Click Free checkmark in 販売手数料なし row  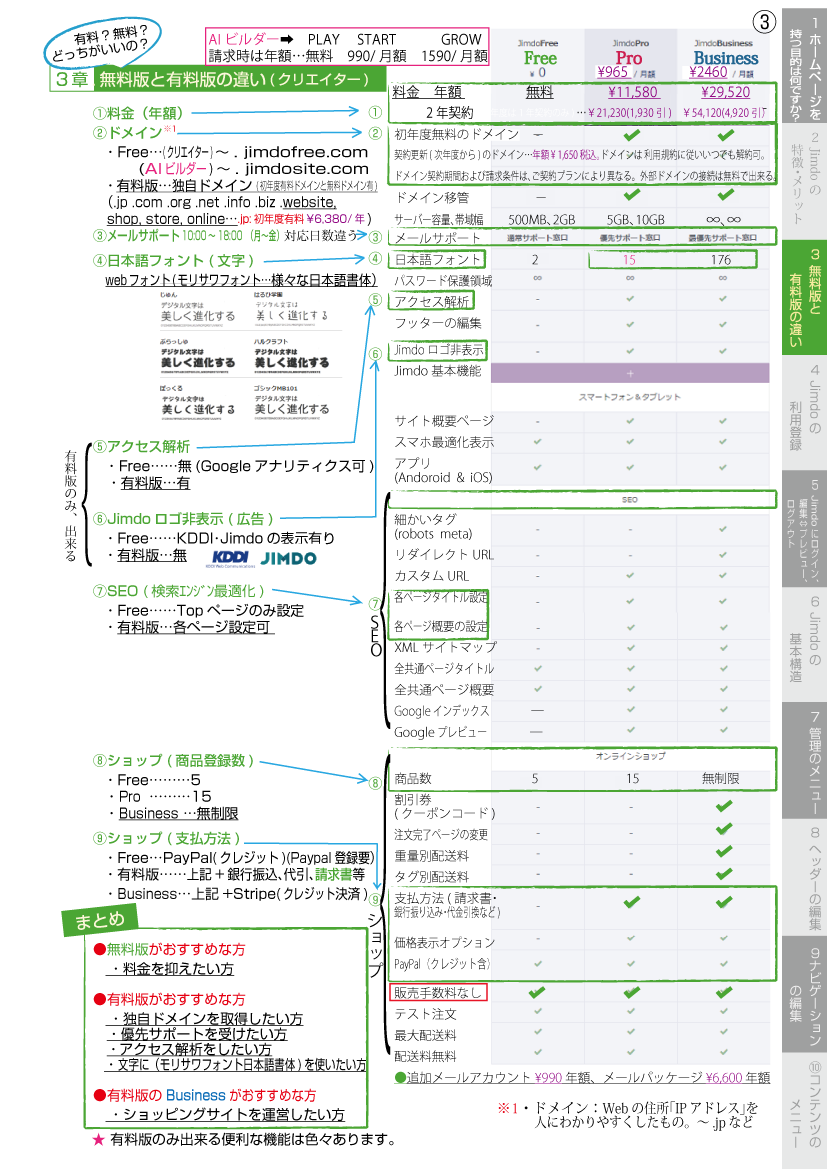coord(536,992)
